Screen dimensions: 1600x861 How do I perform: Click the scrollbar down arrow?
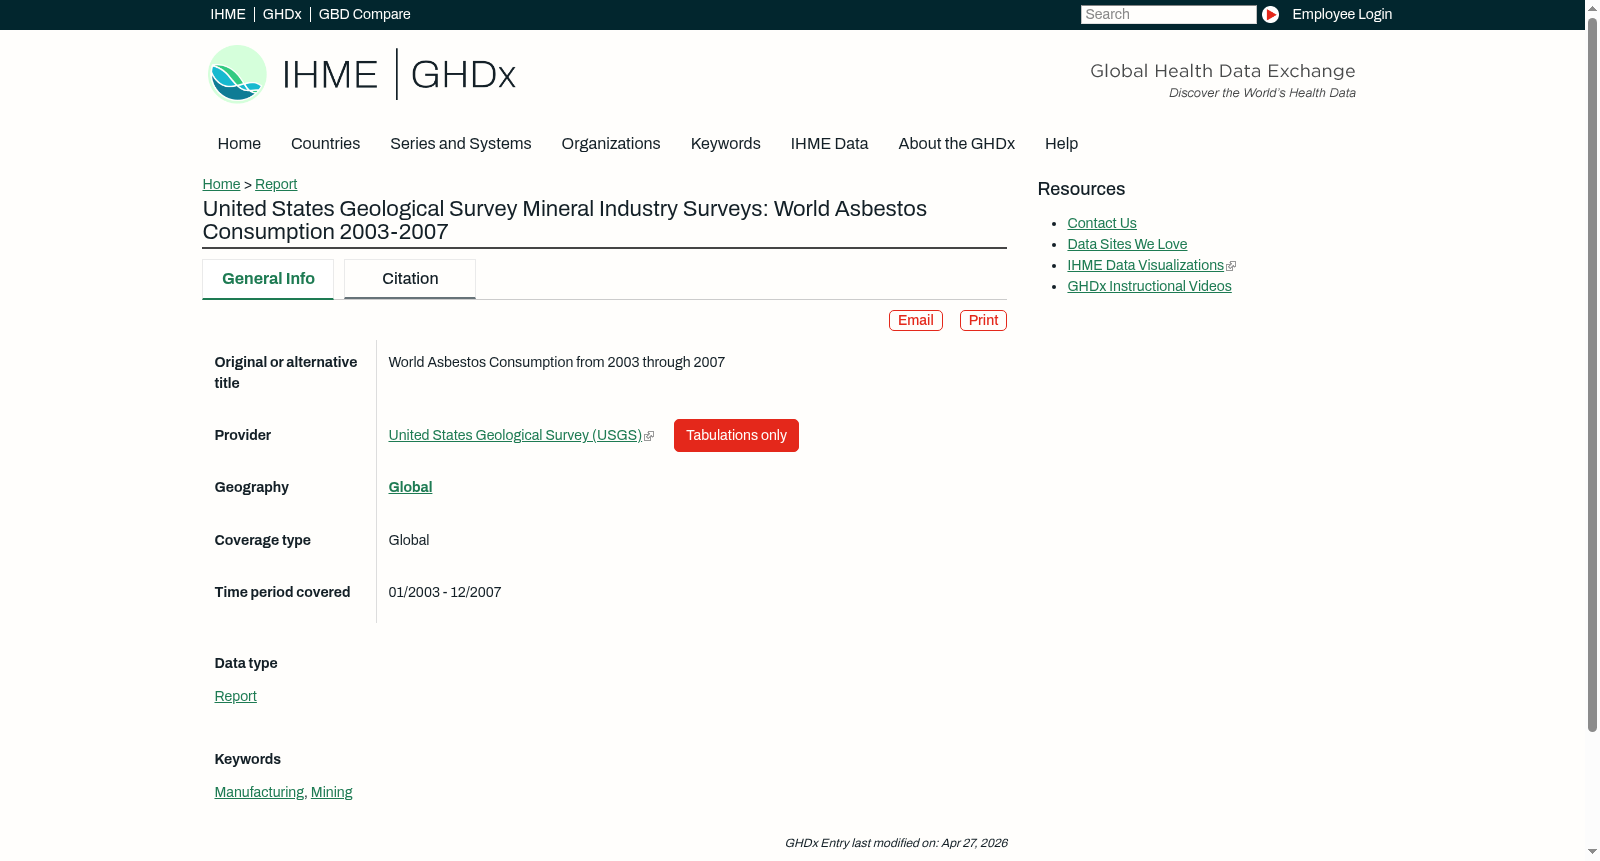(1592, 853)
